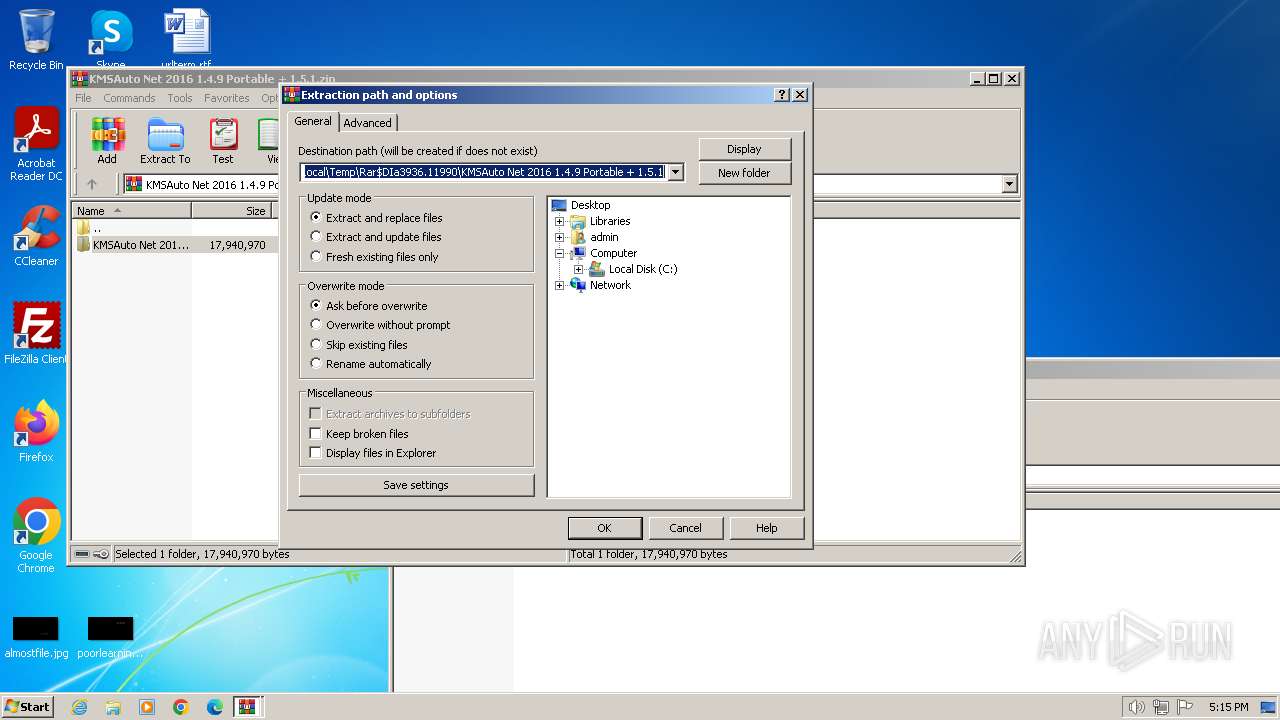Open the File menu in WinRAR

[x=83, y=98]
